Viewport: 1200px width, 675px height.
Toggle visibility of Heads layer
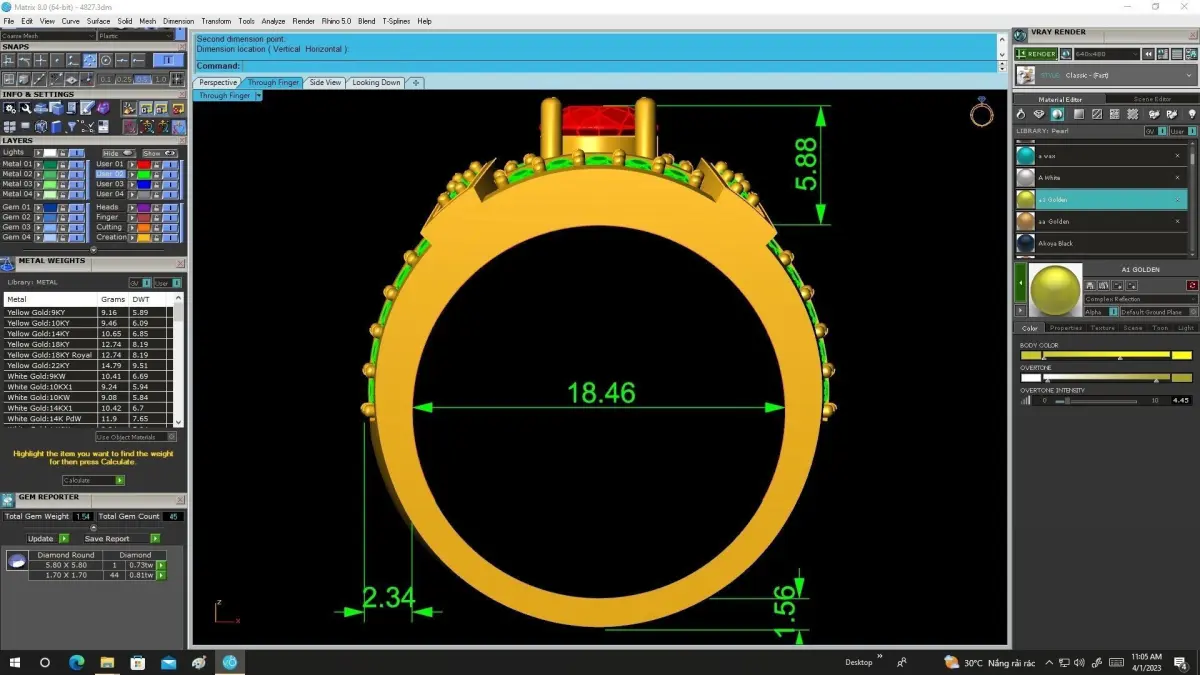coord(170,208)
